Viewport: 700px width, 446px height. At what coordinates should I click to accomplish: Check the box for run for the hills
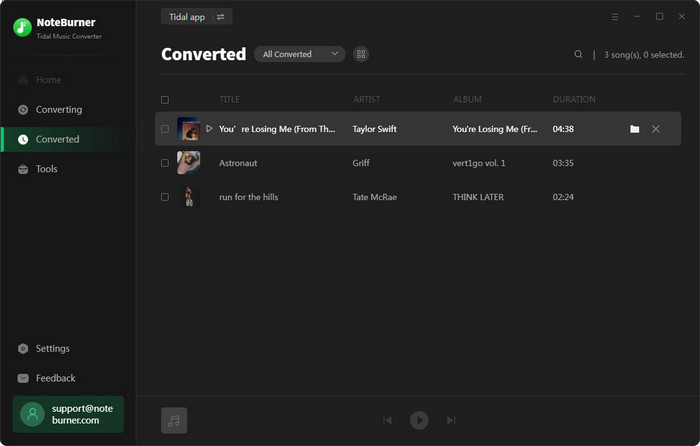[x=165, y=197]
